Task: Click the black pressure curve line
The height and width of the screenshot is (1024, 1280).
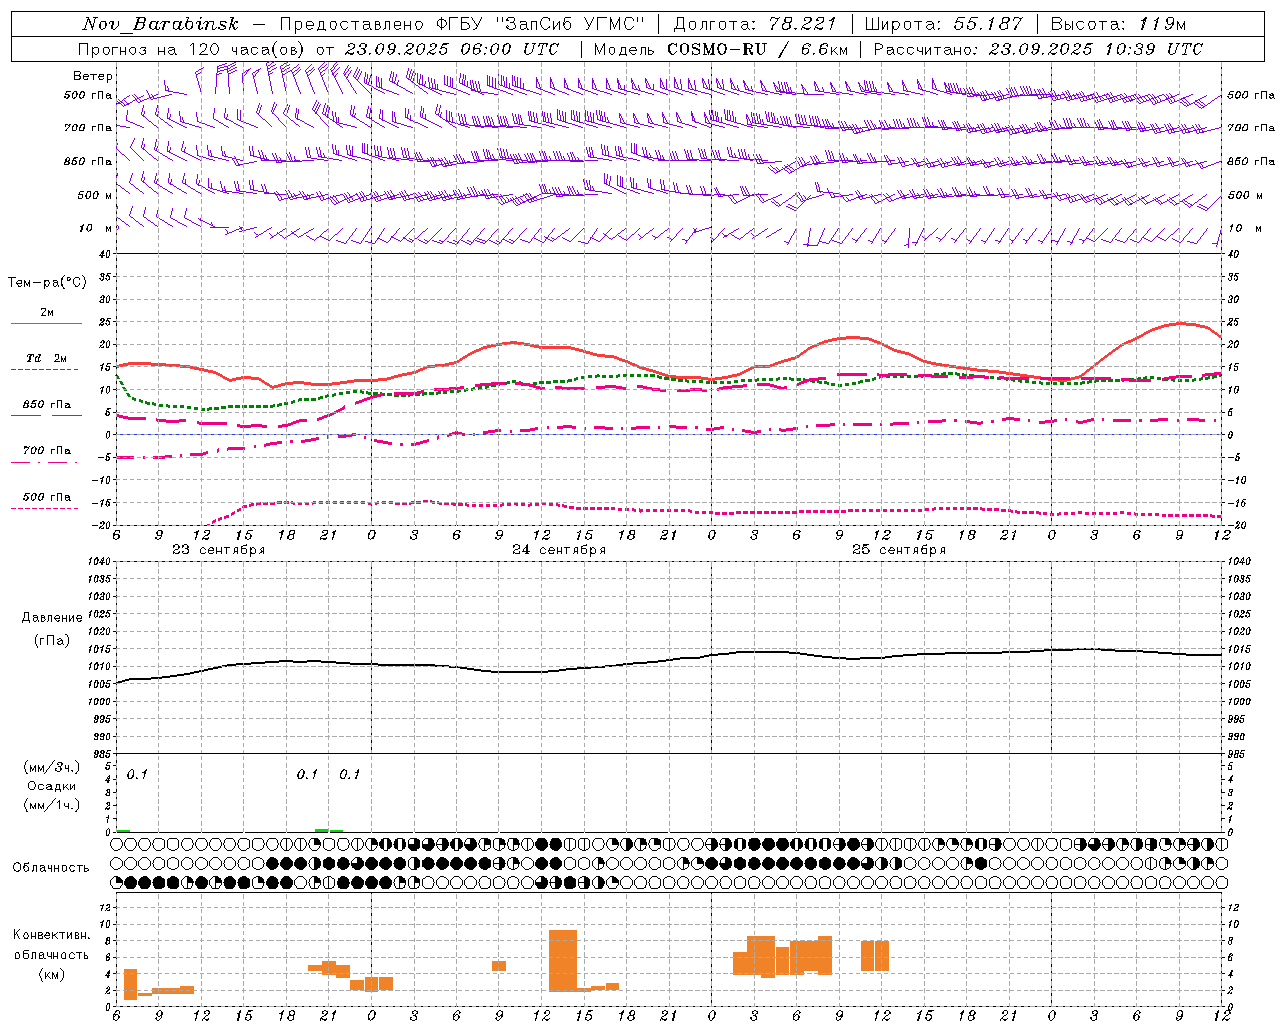Action: pos(670,662)
